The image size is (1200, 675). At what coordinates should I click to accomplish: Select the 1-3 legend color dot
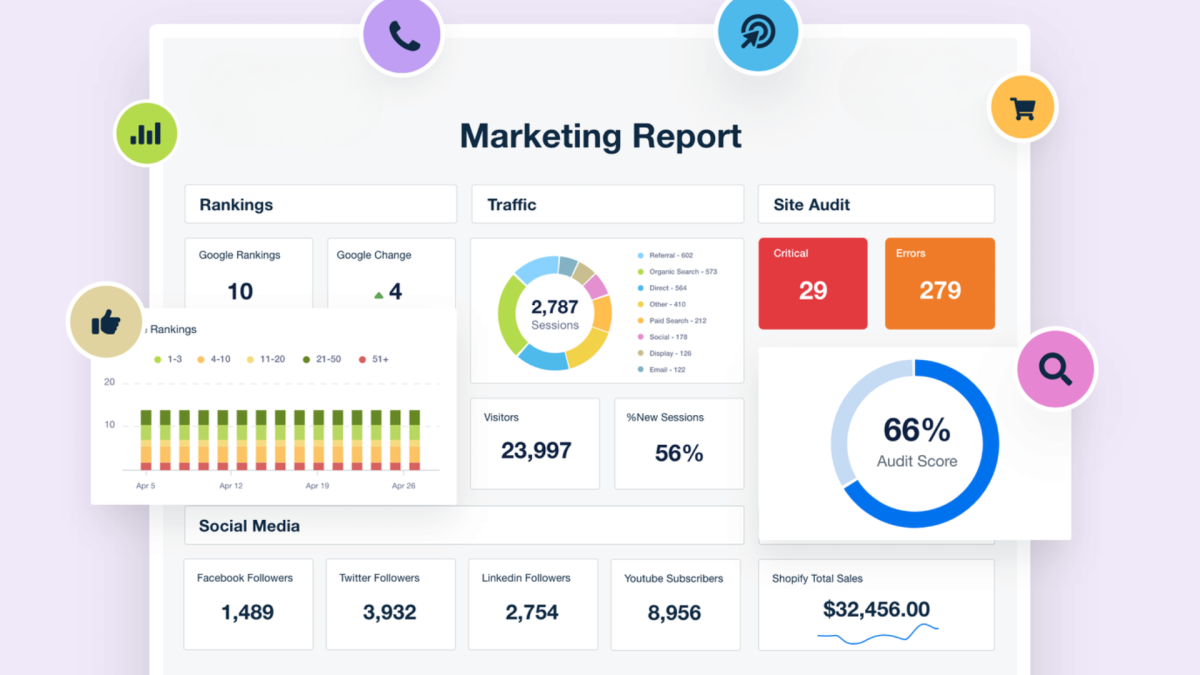pyautogui.click(x=157, y=359)
